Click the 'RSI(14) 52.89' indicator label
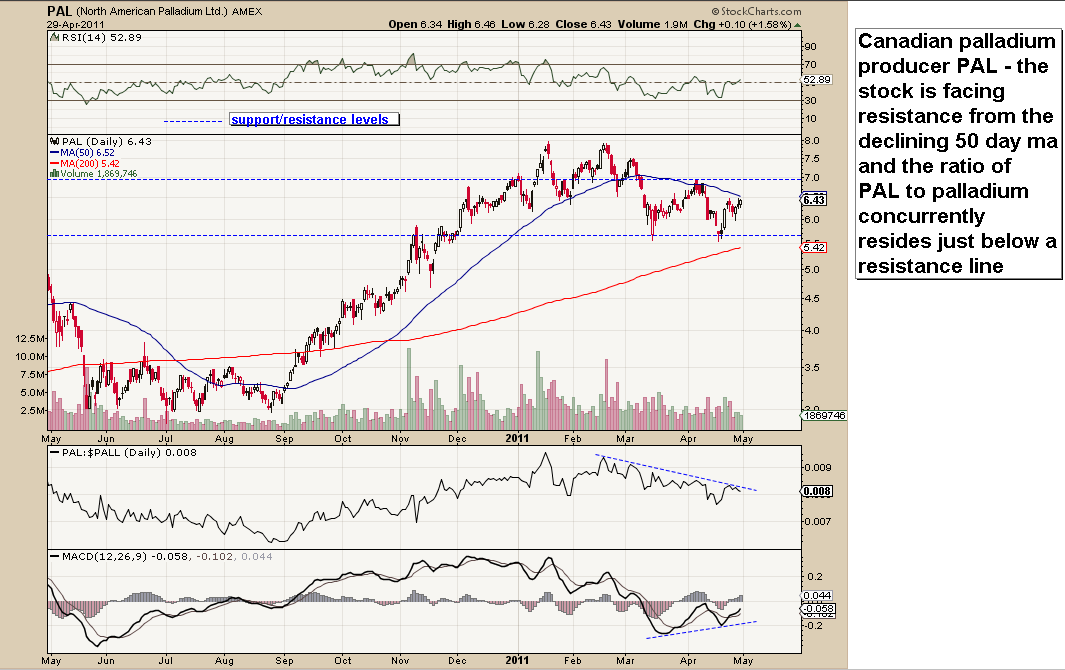Screen dimensions: 1065x670 (x=101, y=37)
